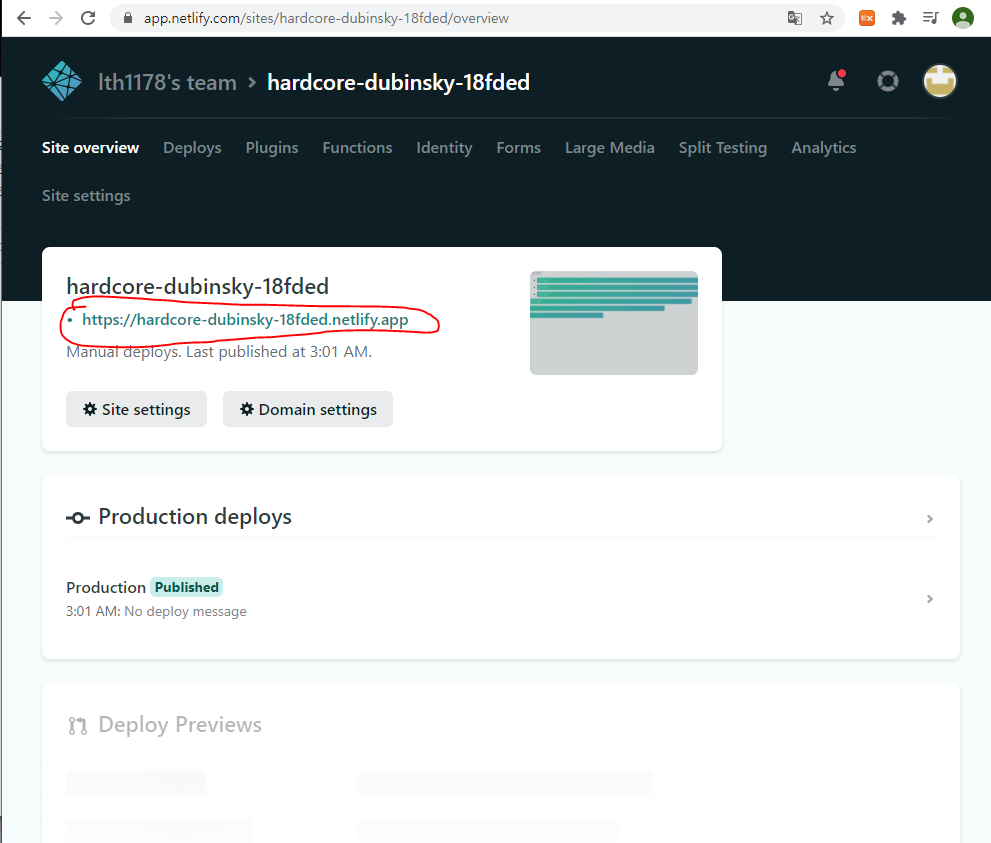Open the extensions puzzle icon
991x843 pixels.
pos(899,18)
